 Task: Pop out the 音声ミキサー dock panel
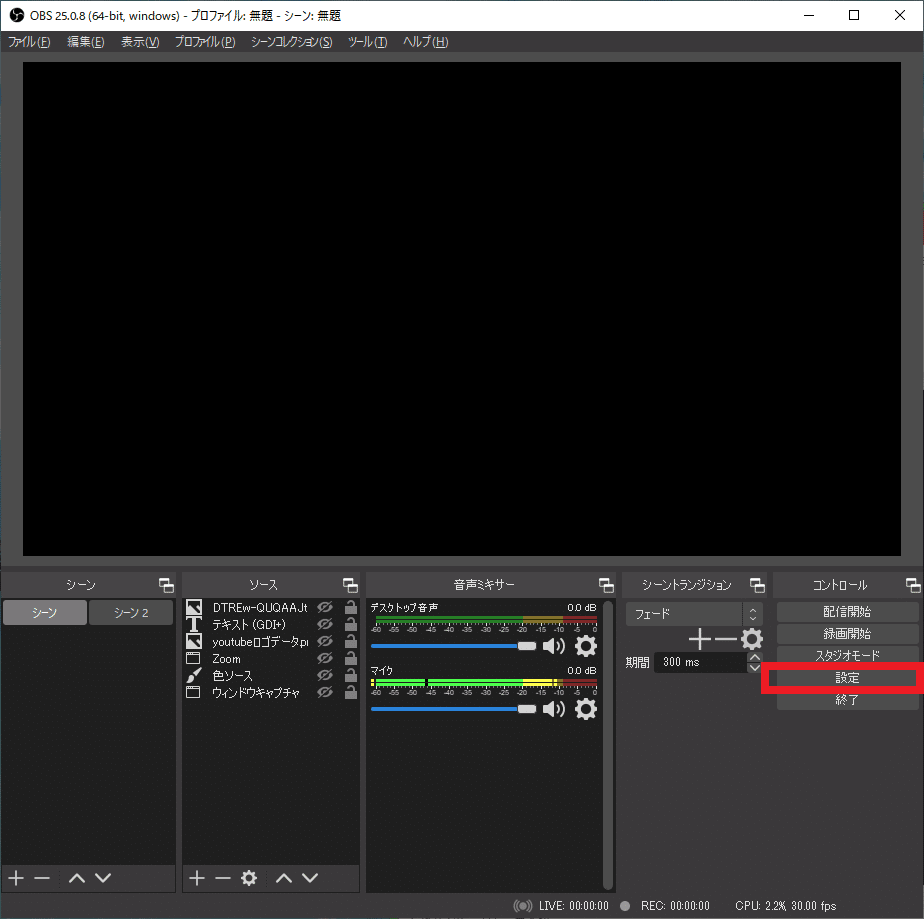(x=606, y=585)
